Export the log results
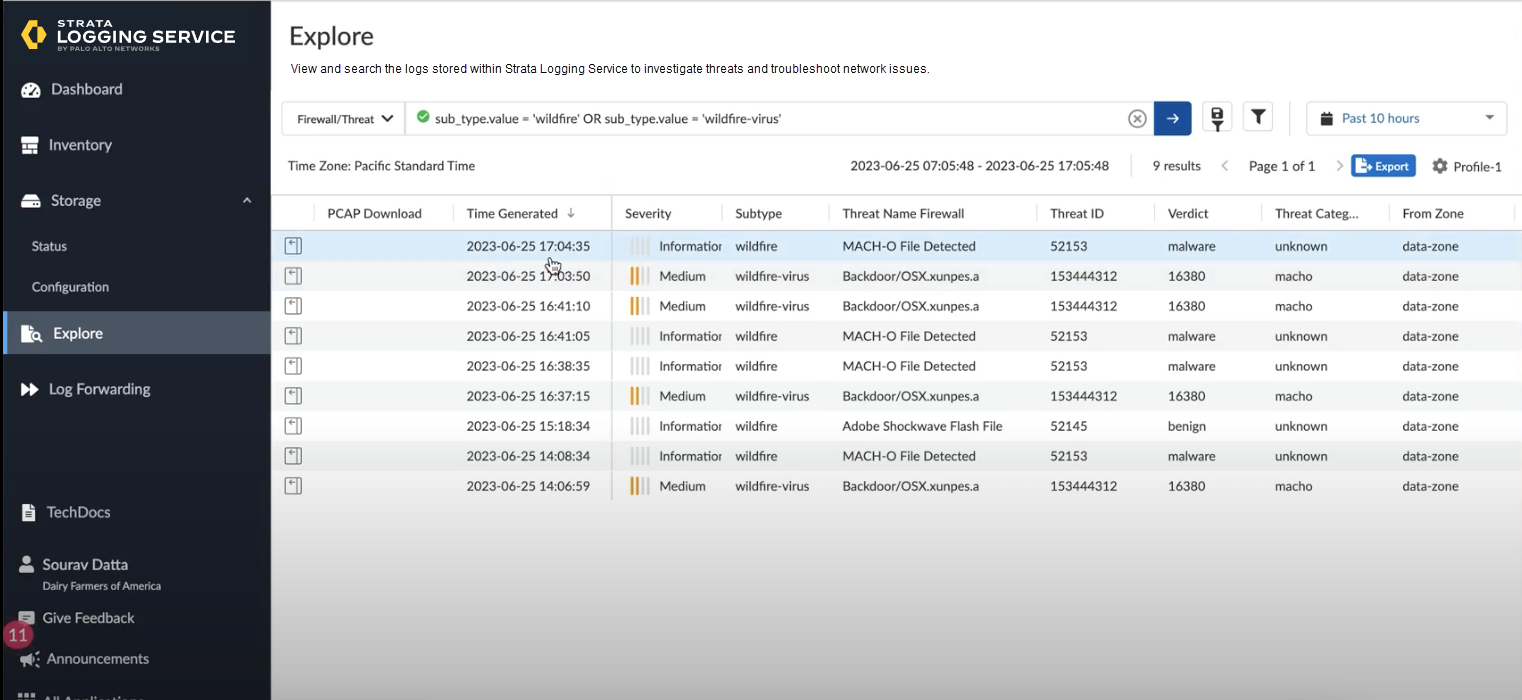 pyautogui.click(x=1382, y=166)
